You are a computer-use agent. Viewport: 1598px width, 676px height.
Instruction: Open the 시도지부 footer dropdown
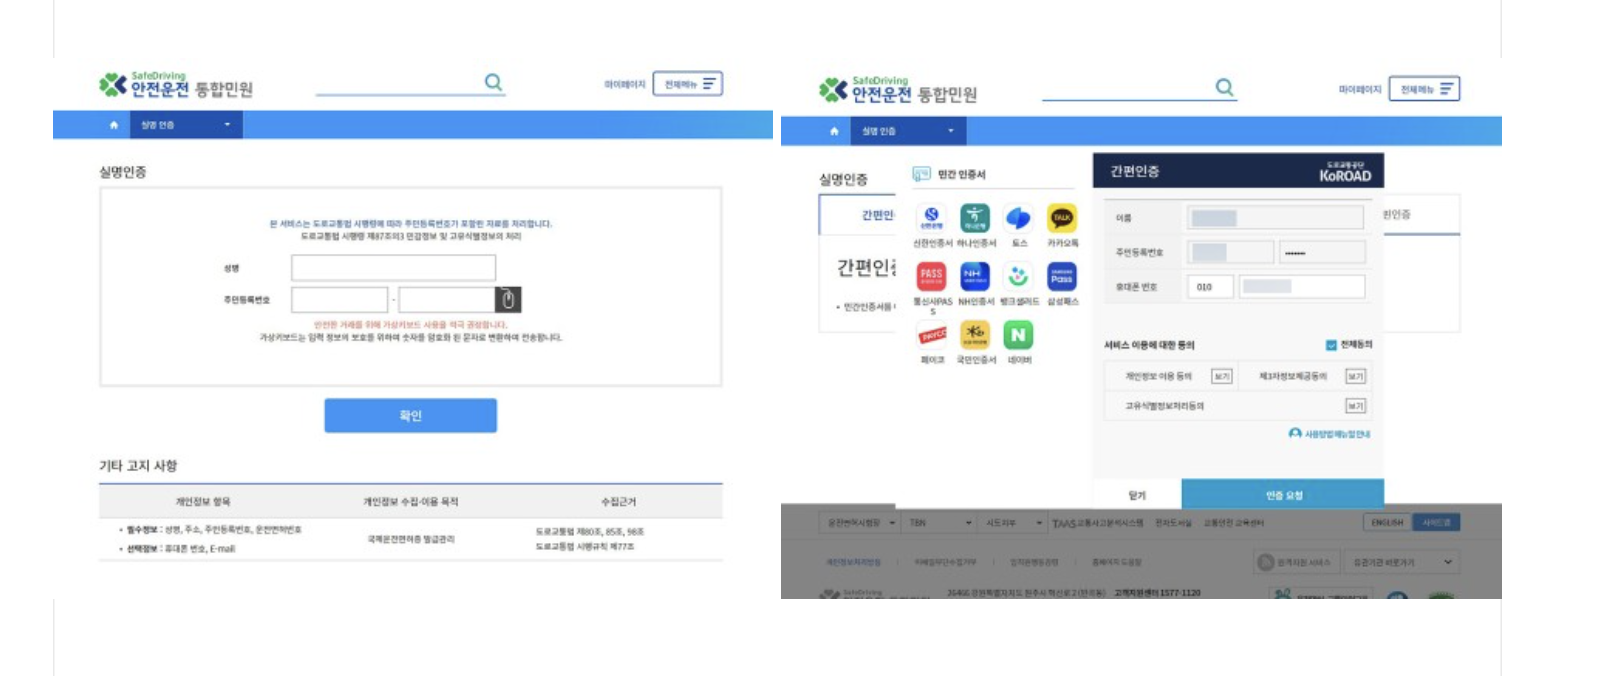(1013, 523)
